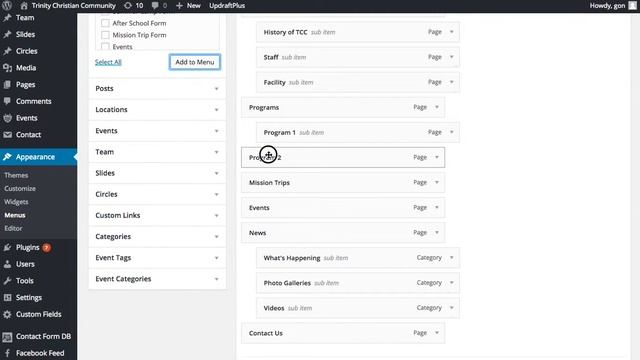Expand the Programs menu item settings arrow
The width and height of the screenshot is (640, 360).
click(437, 107)
